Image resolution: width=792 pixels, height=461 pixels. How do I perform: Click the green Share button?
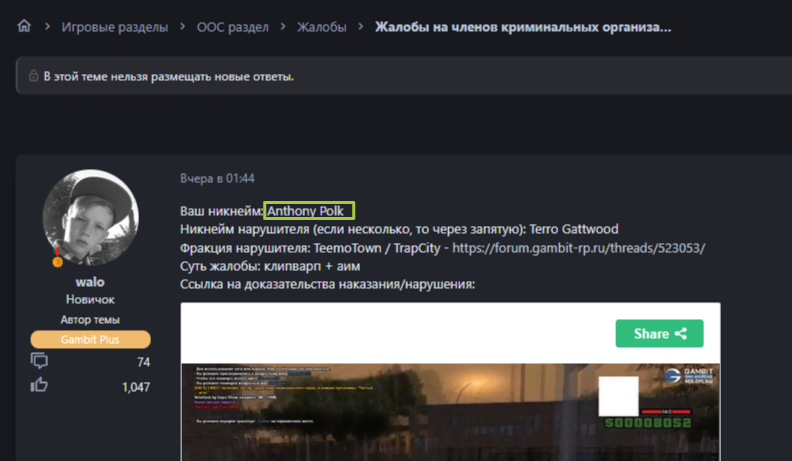(659, 333)
